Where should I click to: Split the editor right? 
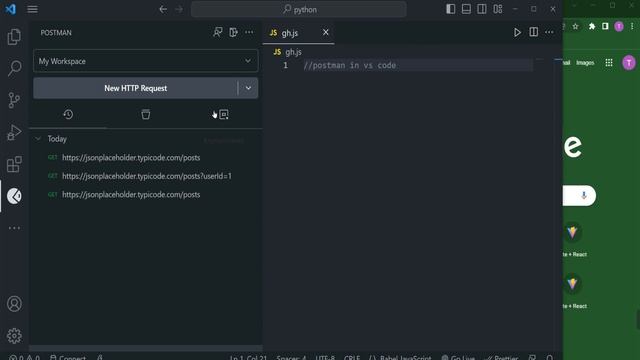coord(533,32)
